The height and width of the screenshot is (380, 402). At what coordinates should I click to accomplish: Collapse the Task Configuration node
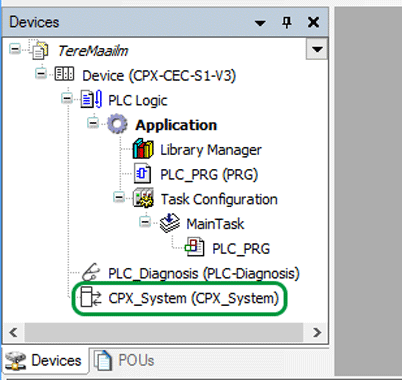coord(119,197)
